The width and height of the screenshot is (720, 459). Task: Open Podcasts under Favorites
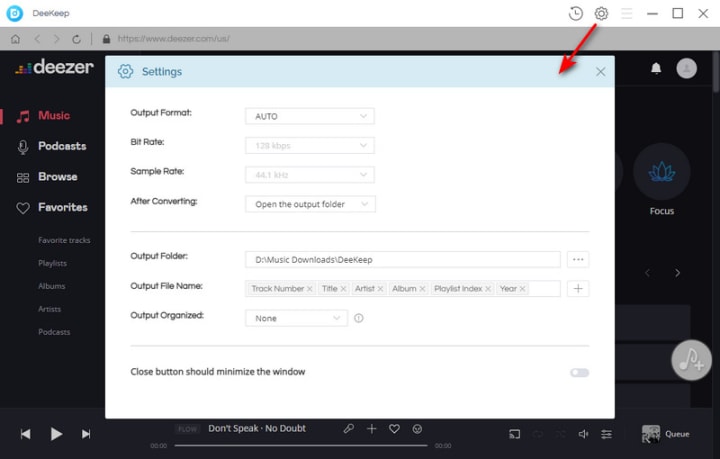tap(54, 332)
